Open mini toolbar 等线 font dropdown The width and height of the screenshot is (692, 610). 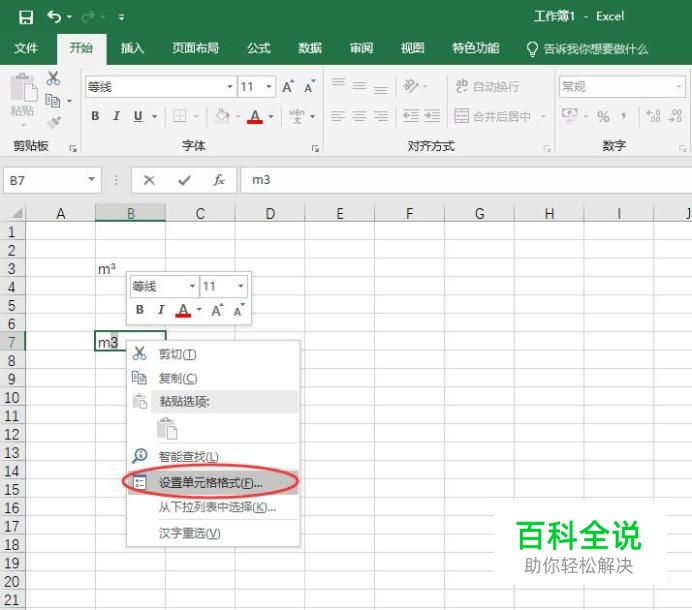click(x=192, y=286)
